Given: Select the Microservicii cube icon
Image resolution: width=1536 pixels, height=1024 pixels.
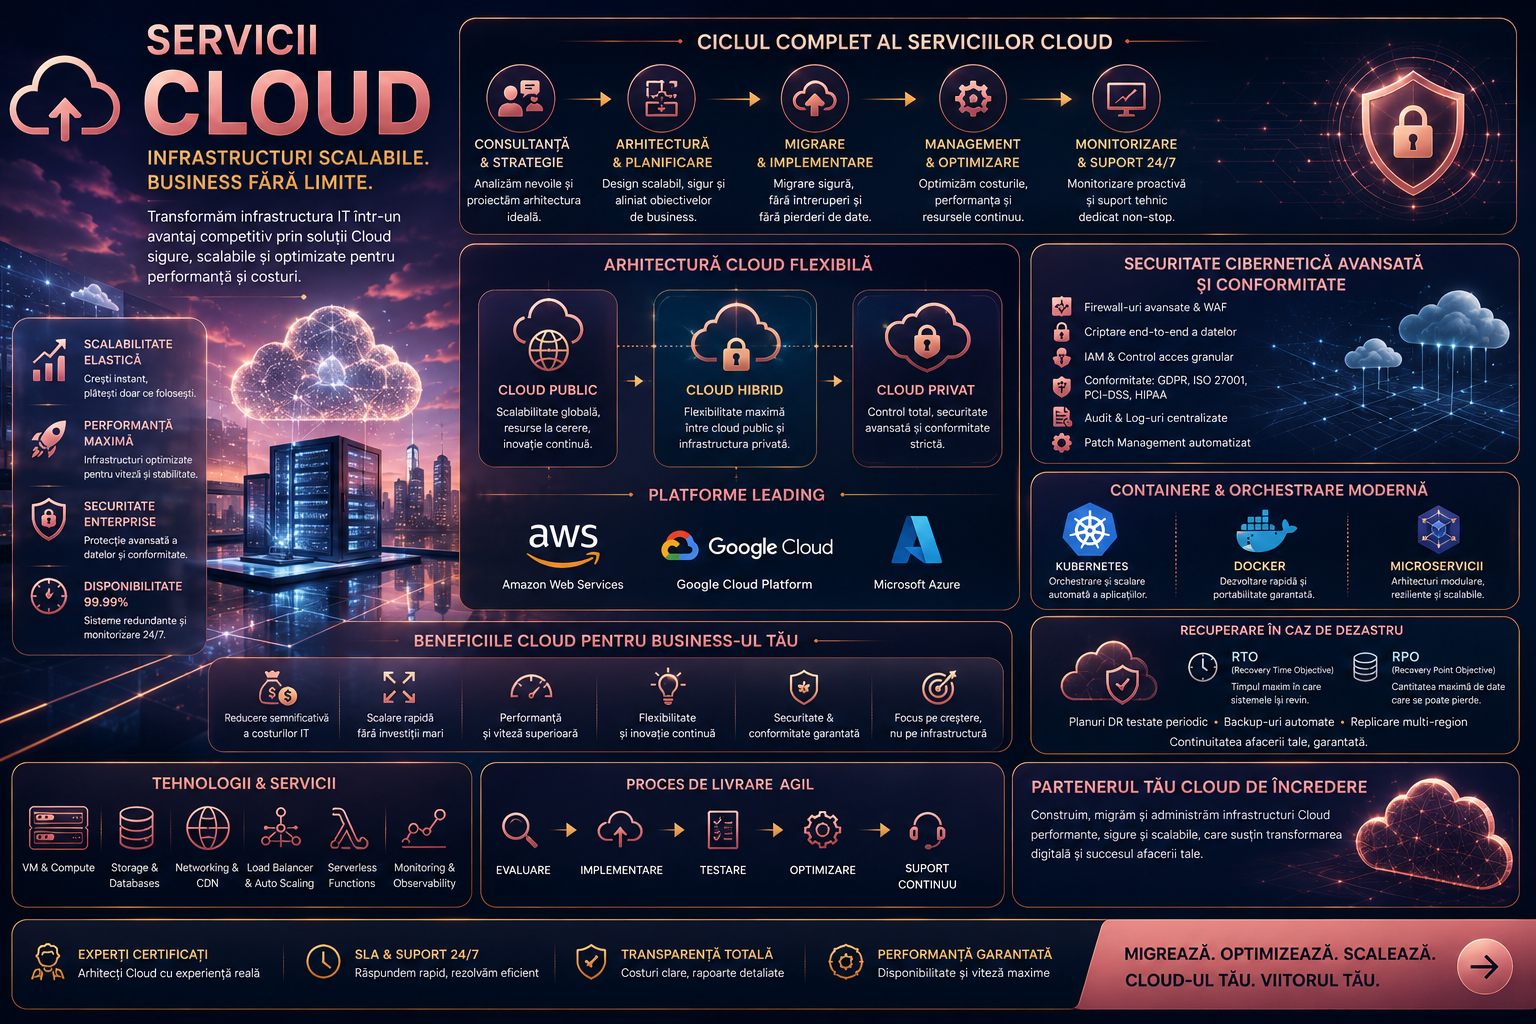Looking at the screenshot, I should 1438,530.
